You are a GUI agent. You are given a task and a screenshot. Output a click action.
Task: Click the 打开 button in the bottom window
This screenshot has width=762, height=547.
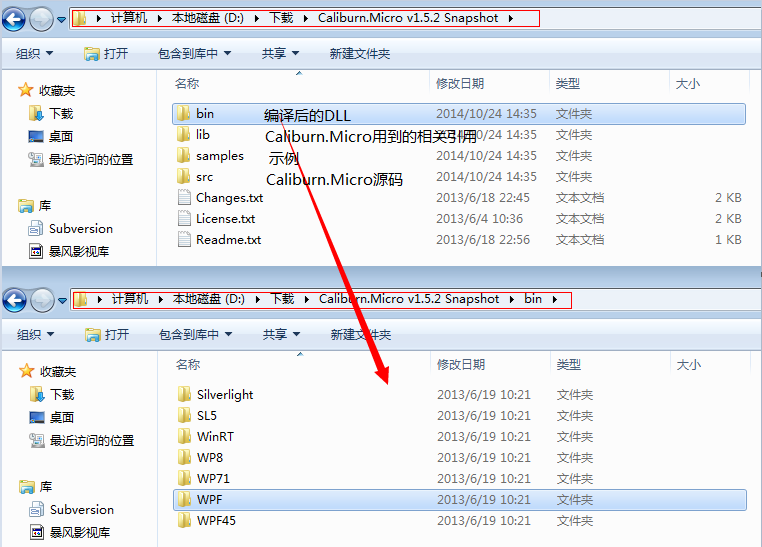click(x=107, y=334)
